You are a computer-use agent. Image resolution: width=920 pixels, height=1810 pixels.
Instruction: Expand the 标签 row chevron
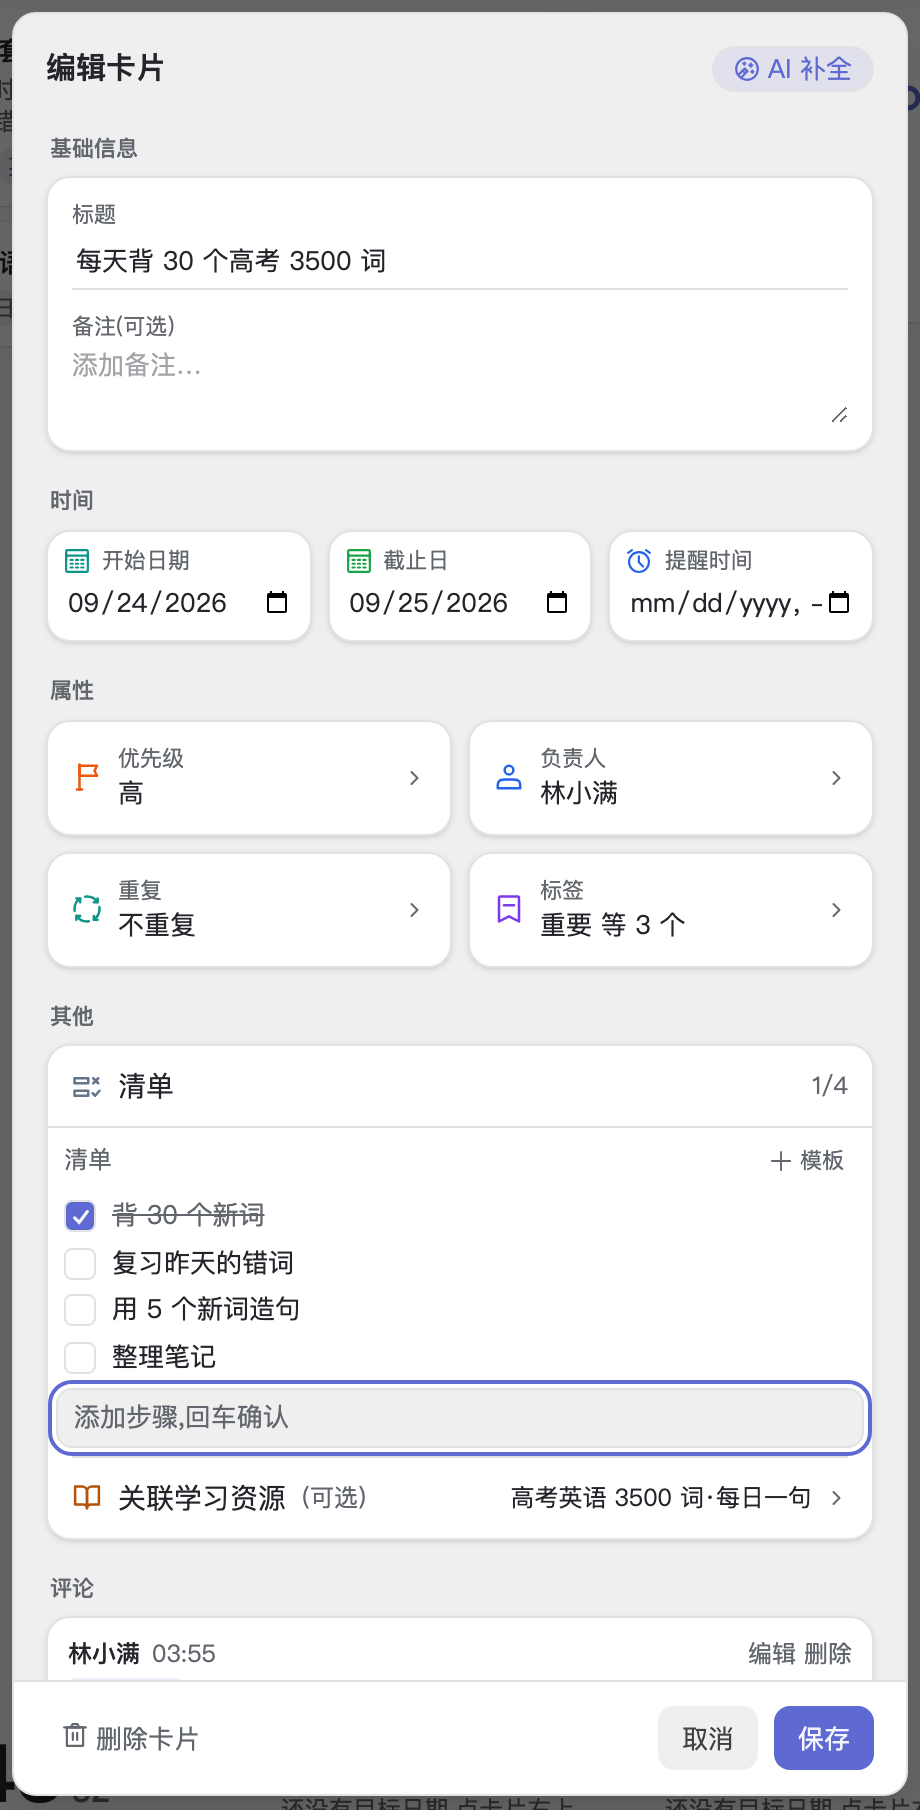[x=836, y=909]
